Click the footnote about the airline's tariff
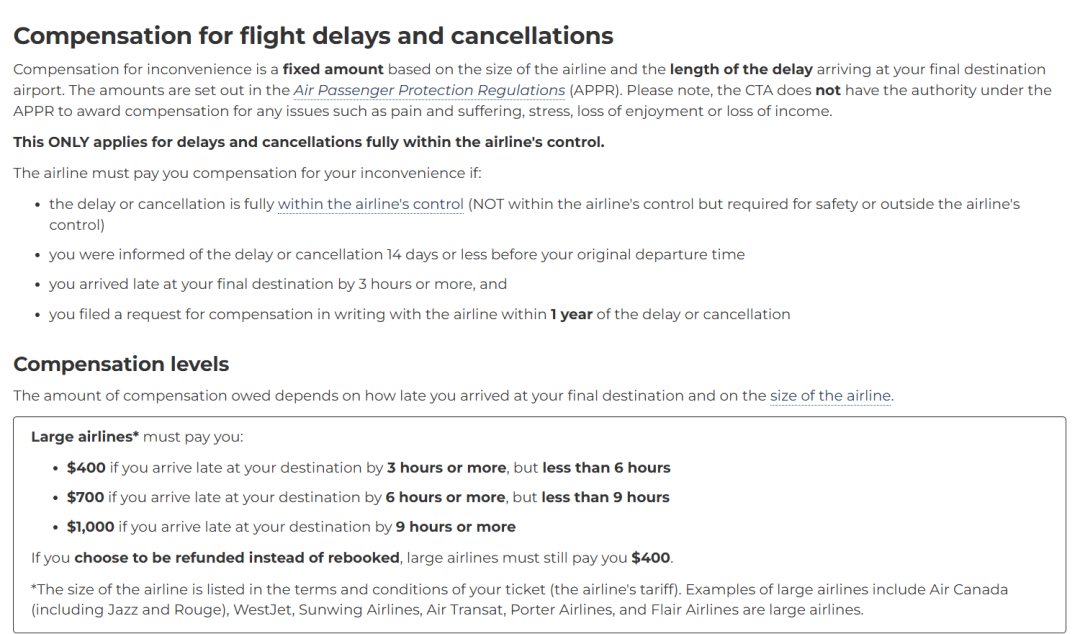1080x634 pixels. [519, 600]
